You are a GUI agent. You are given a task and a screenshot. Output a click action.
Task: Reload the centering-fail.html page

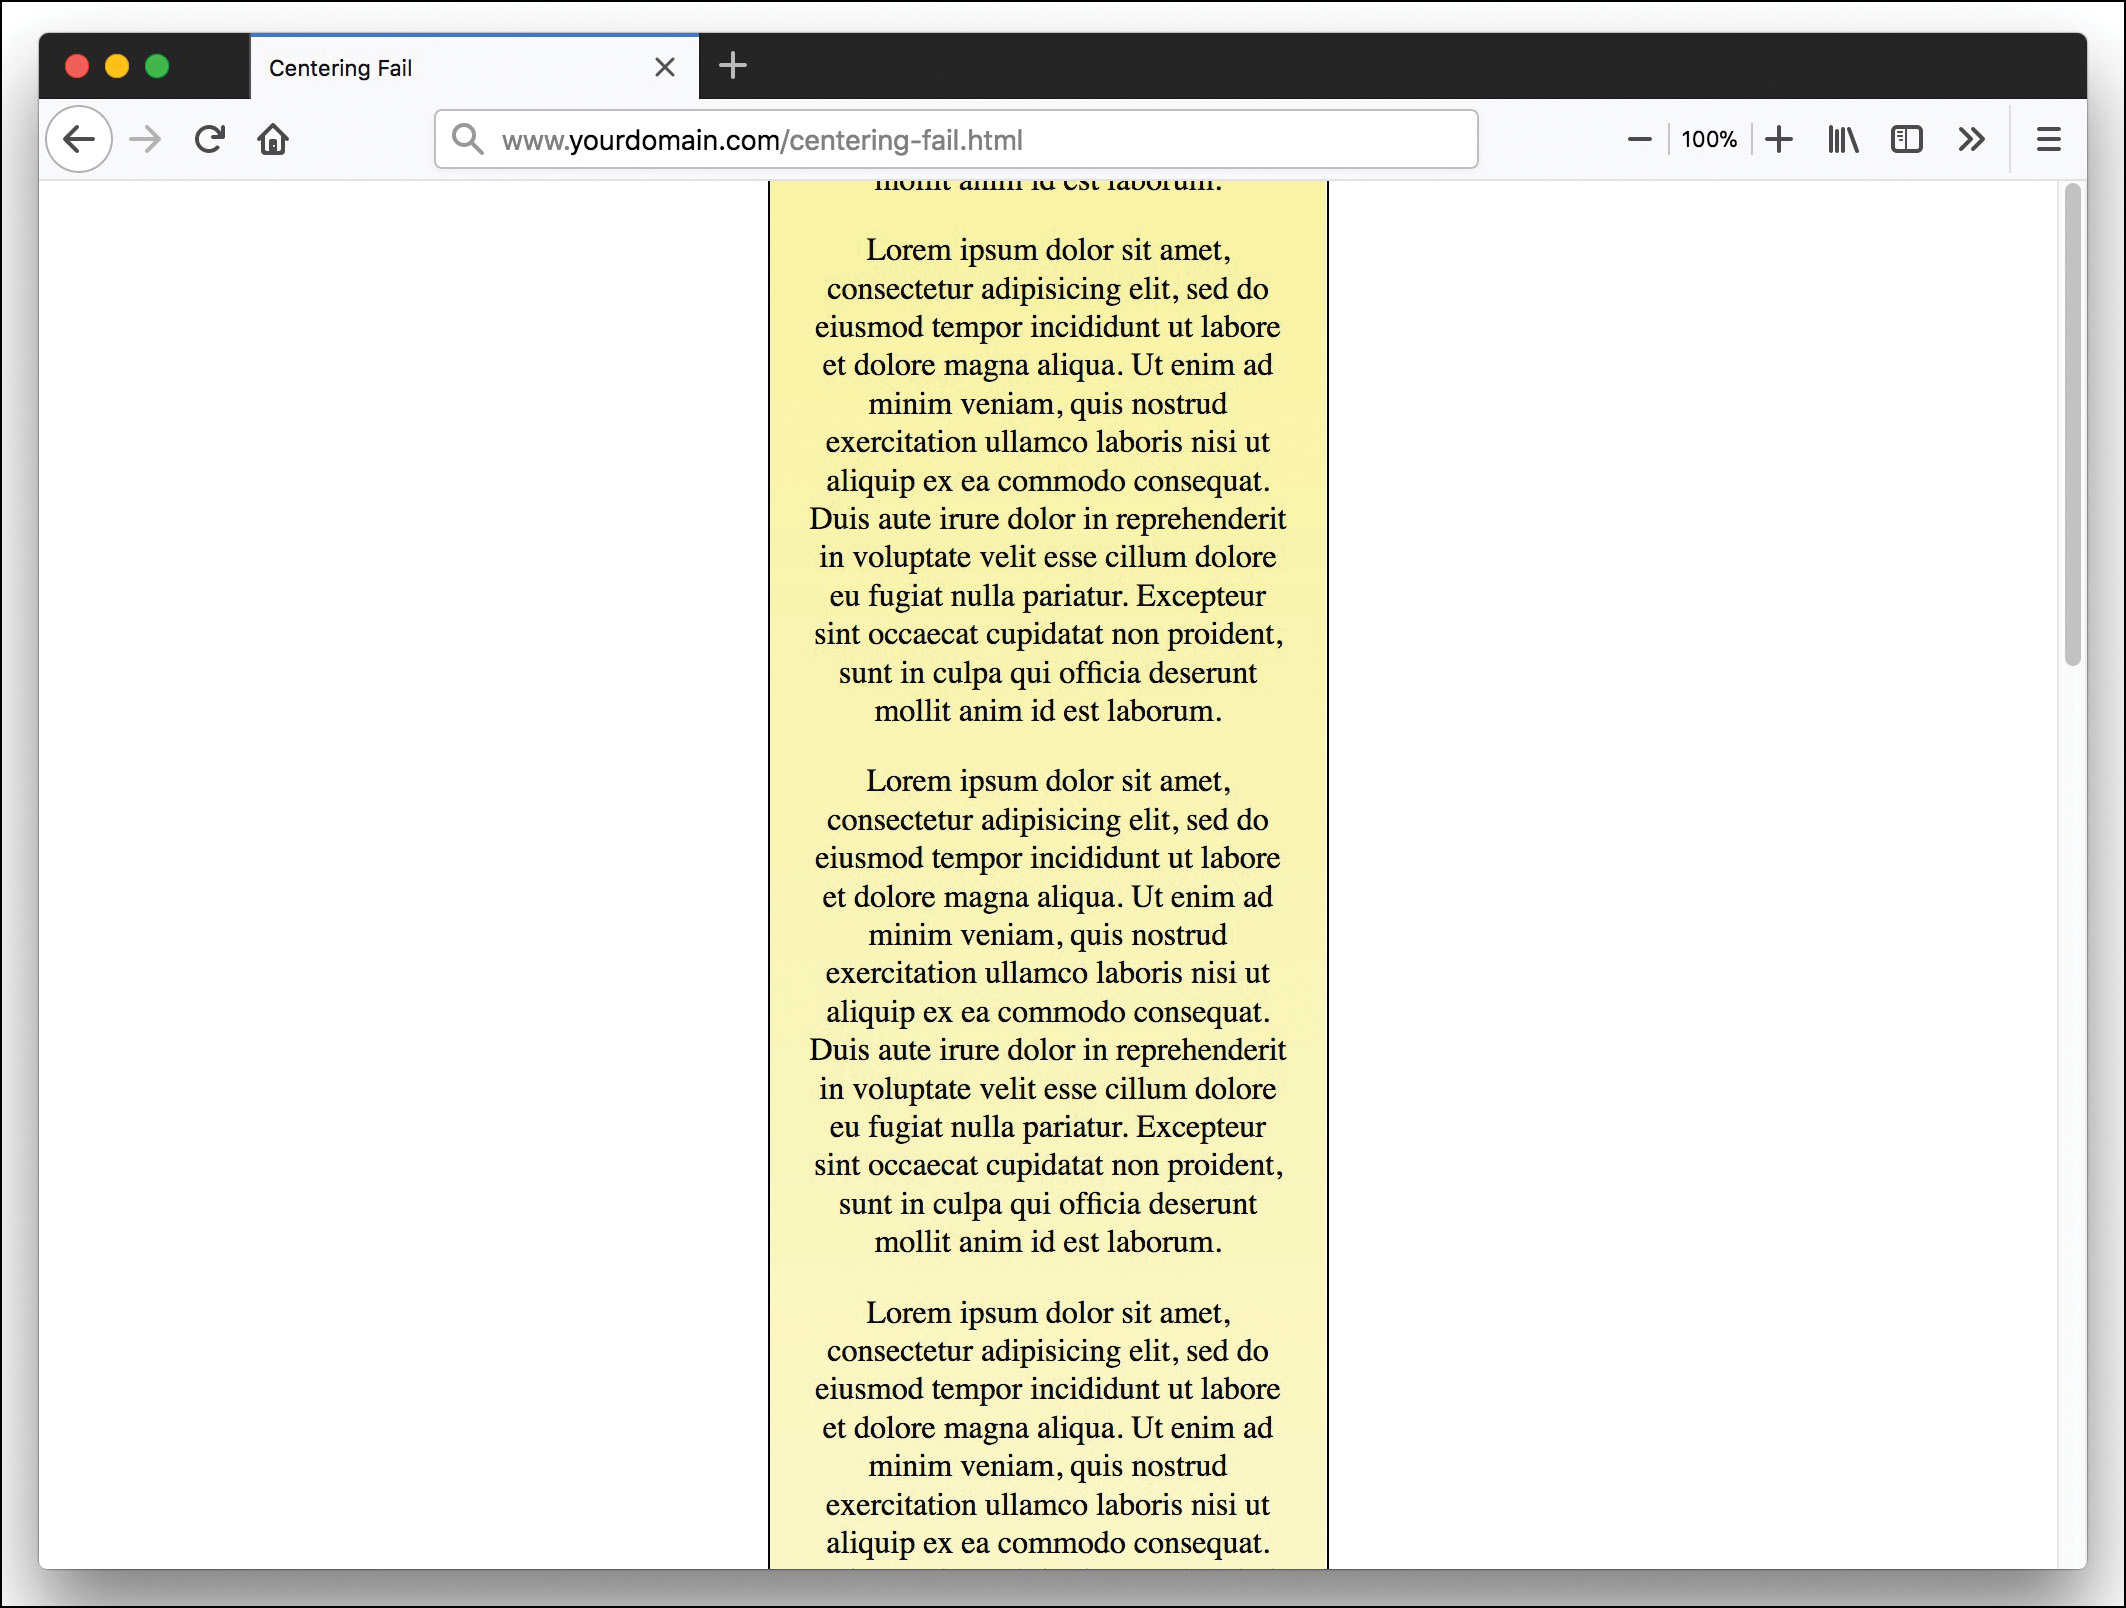point(209,139)
